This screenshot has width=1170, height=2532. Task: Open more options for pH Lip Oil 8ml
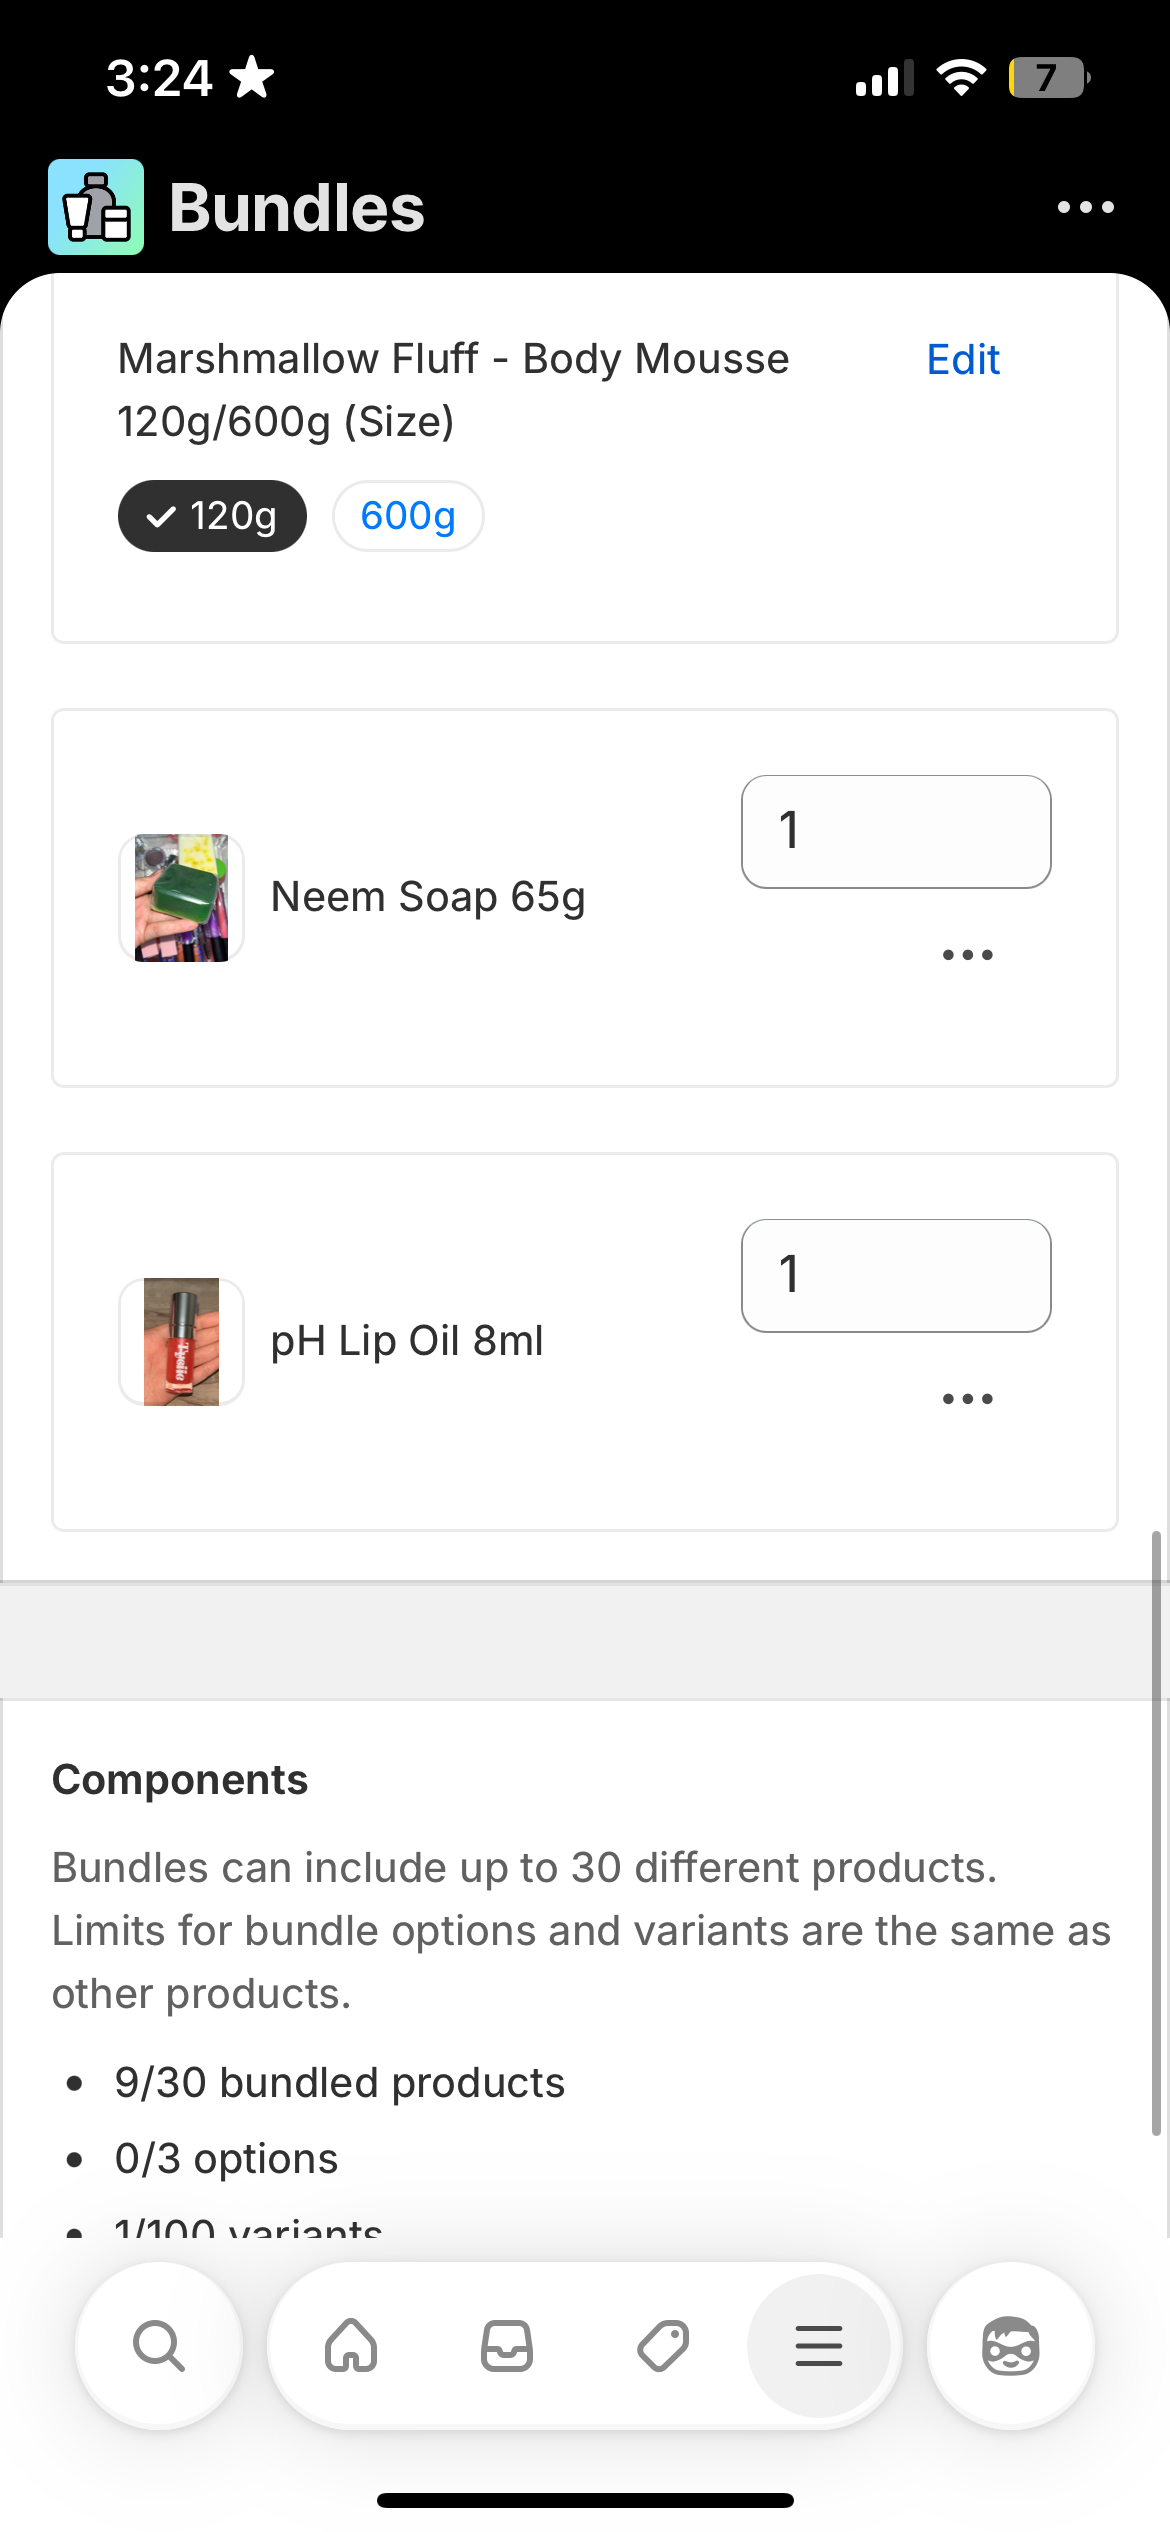pos(967,1399)
